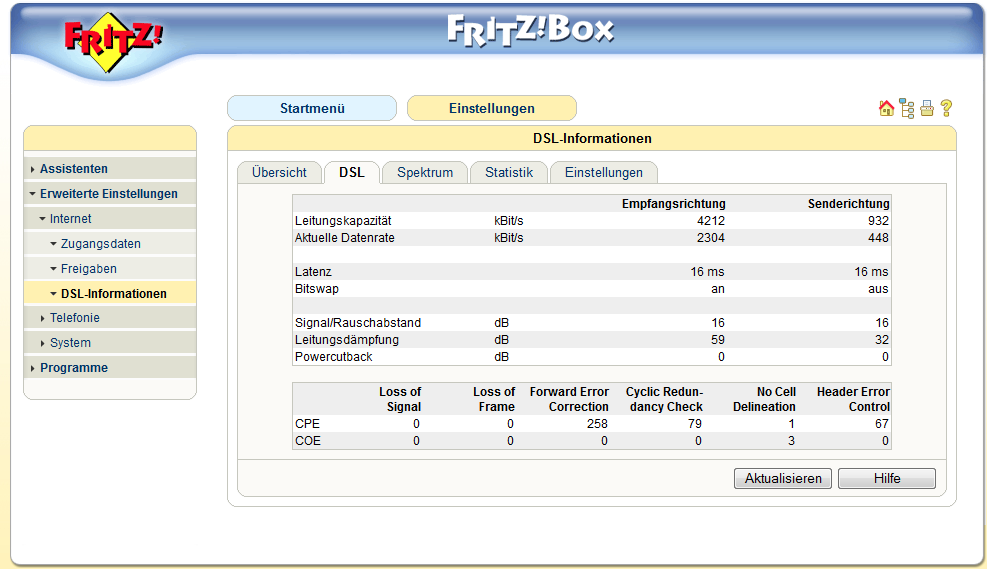Image resolution: width=987 pixels, height=569 pixels.
Task: Expand the Assistenten menu arrow
Action: pos(32,169)
